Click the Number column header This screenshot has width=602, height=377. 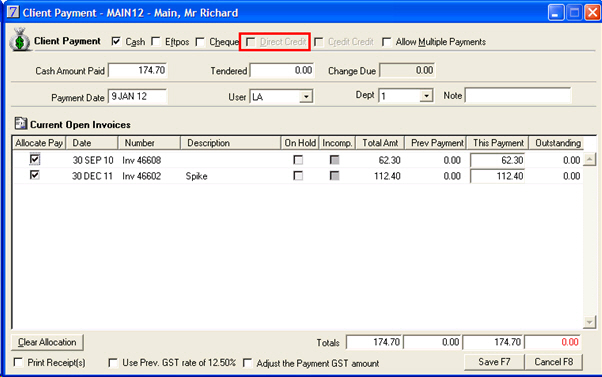click(149, 143)
